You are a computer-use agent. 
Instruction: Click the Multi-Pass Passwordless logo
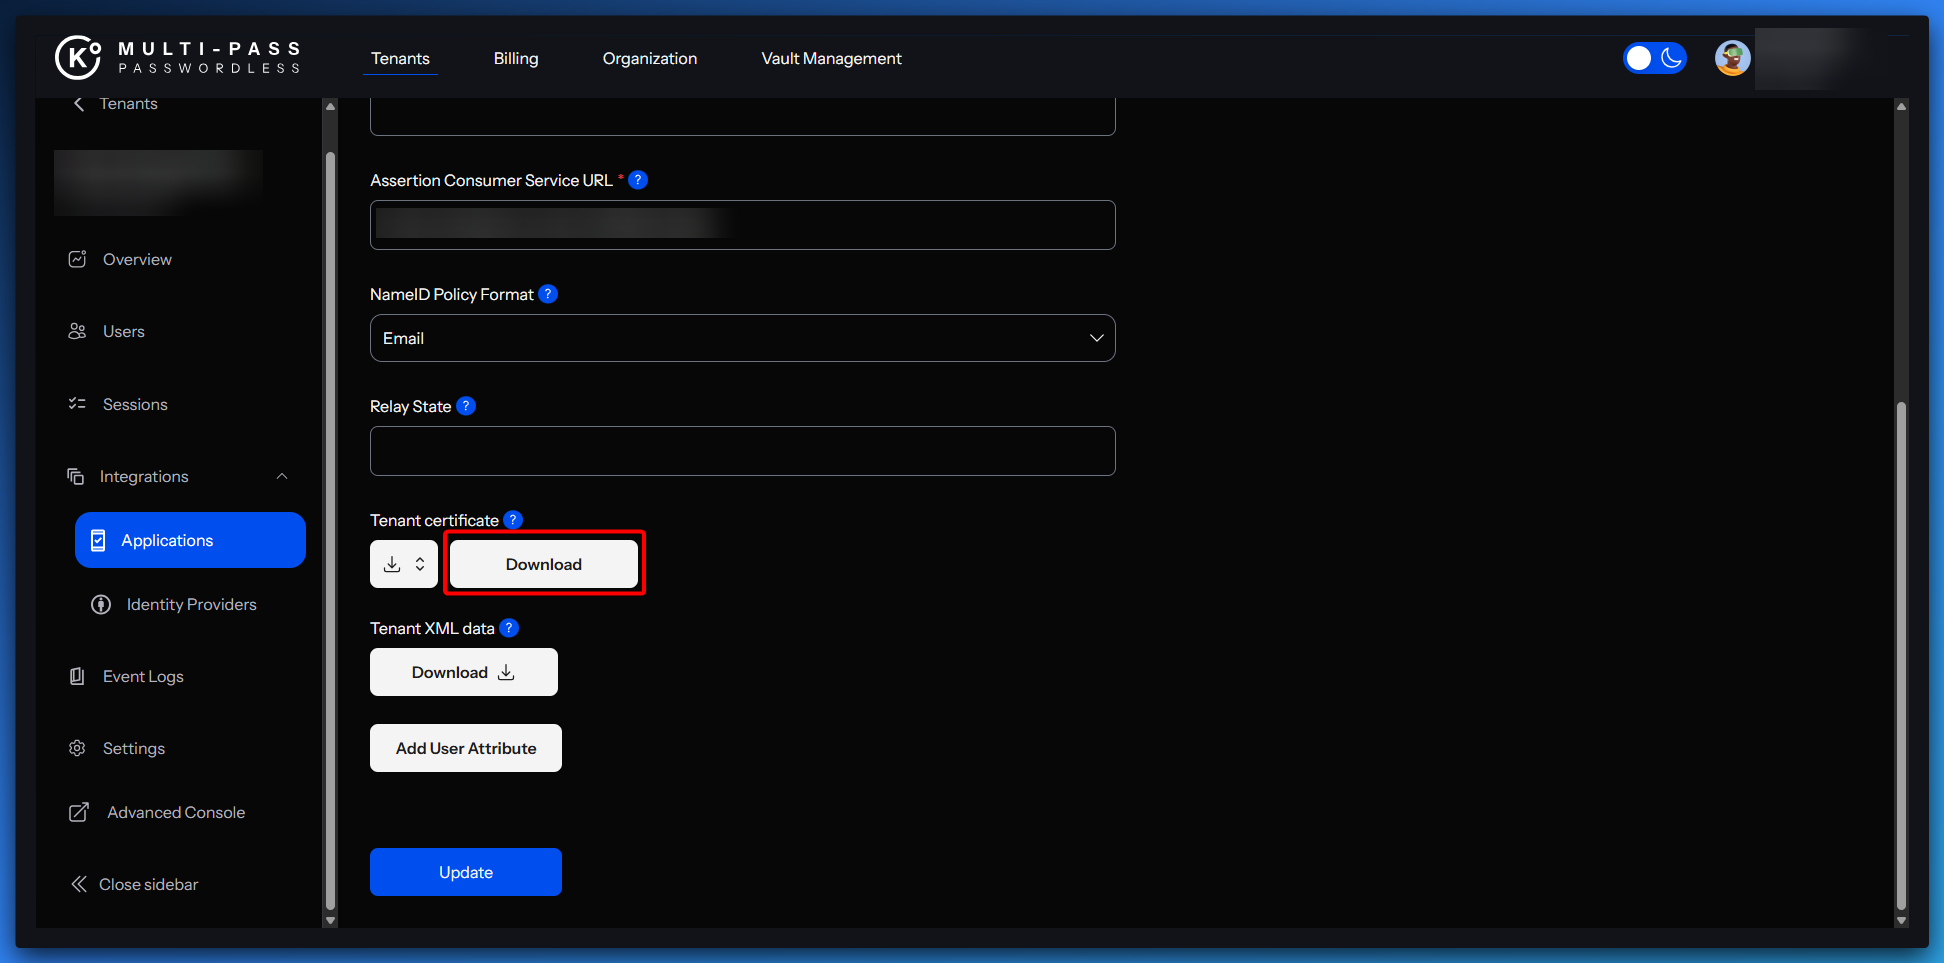(178, 58)
